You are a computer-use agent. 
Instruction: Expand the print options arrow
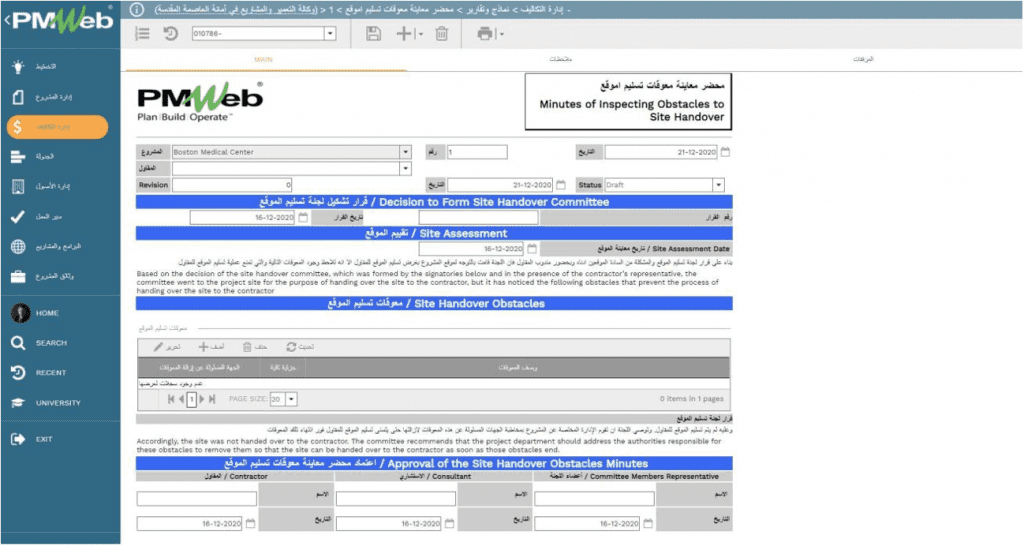[502, 34]
